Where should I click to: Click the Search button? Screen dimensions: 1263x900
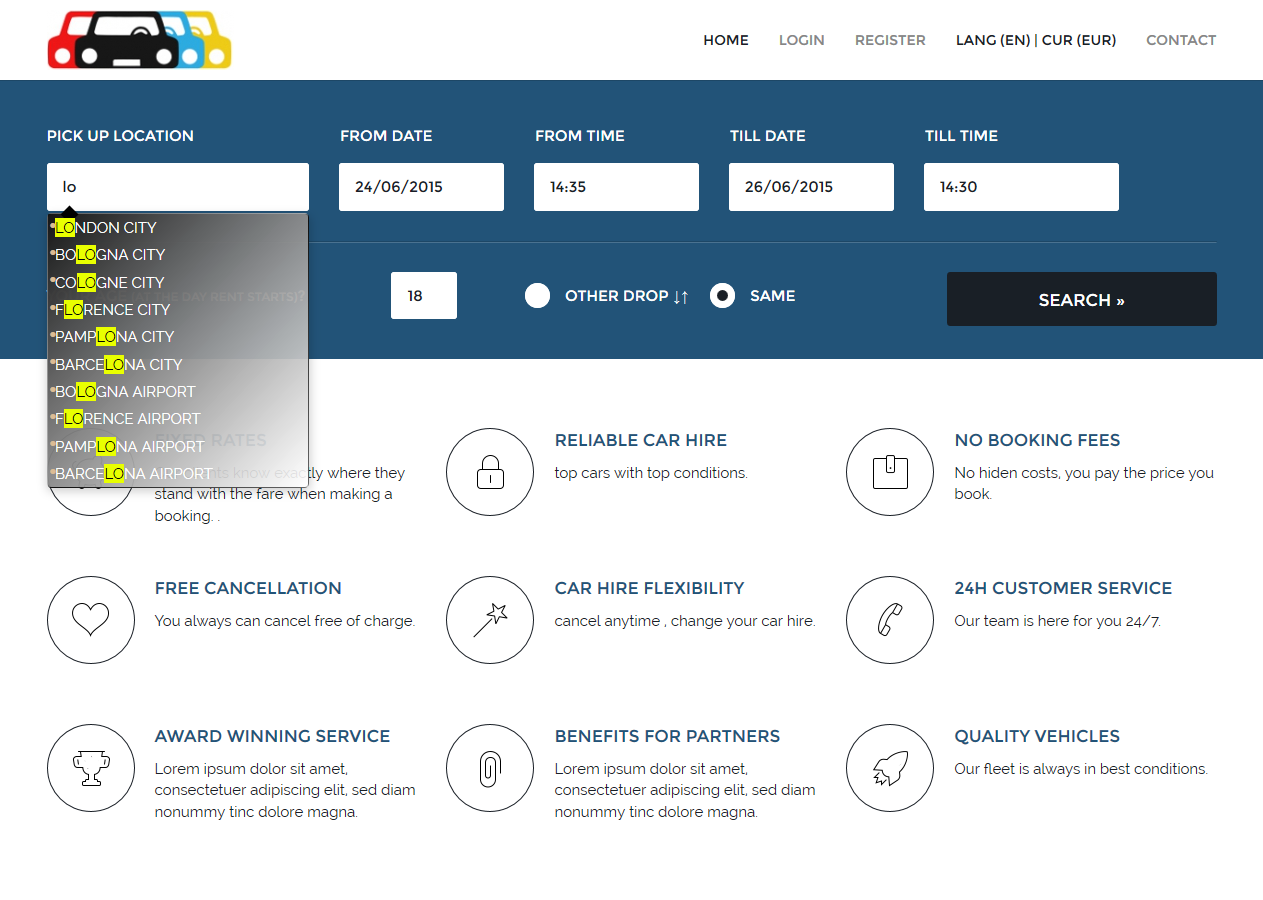coord(1082,299)
